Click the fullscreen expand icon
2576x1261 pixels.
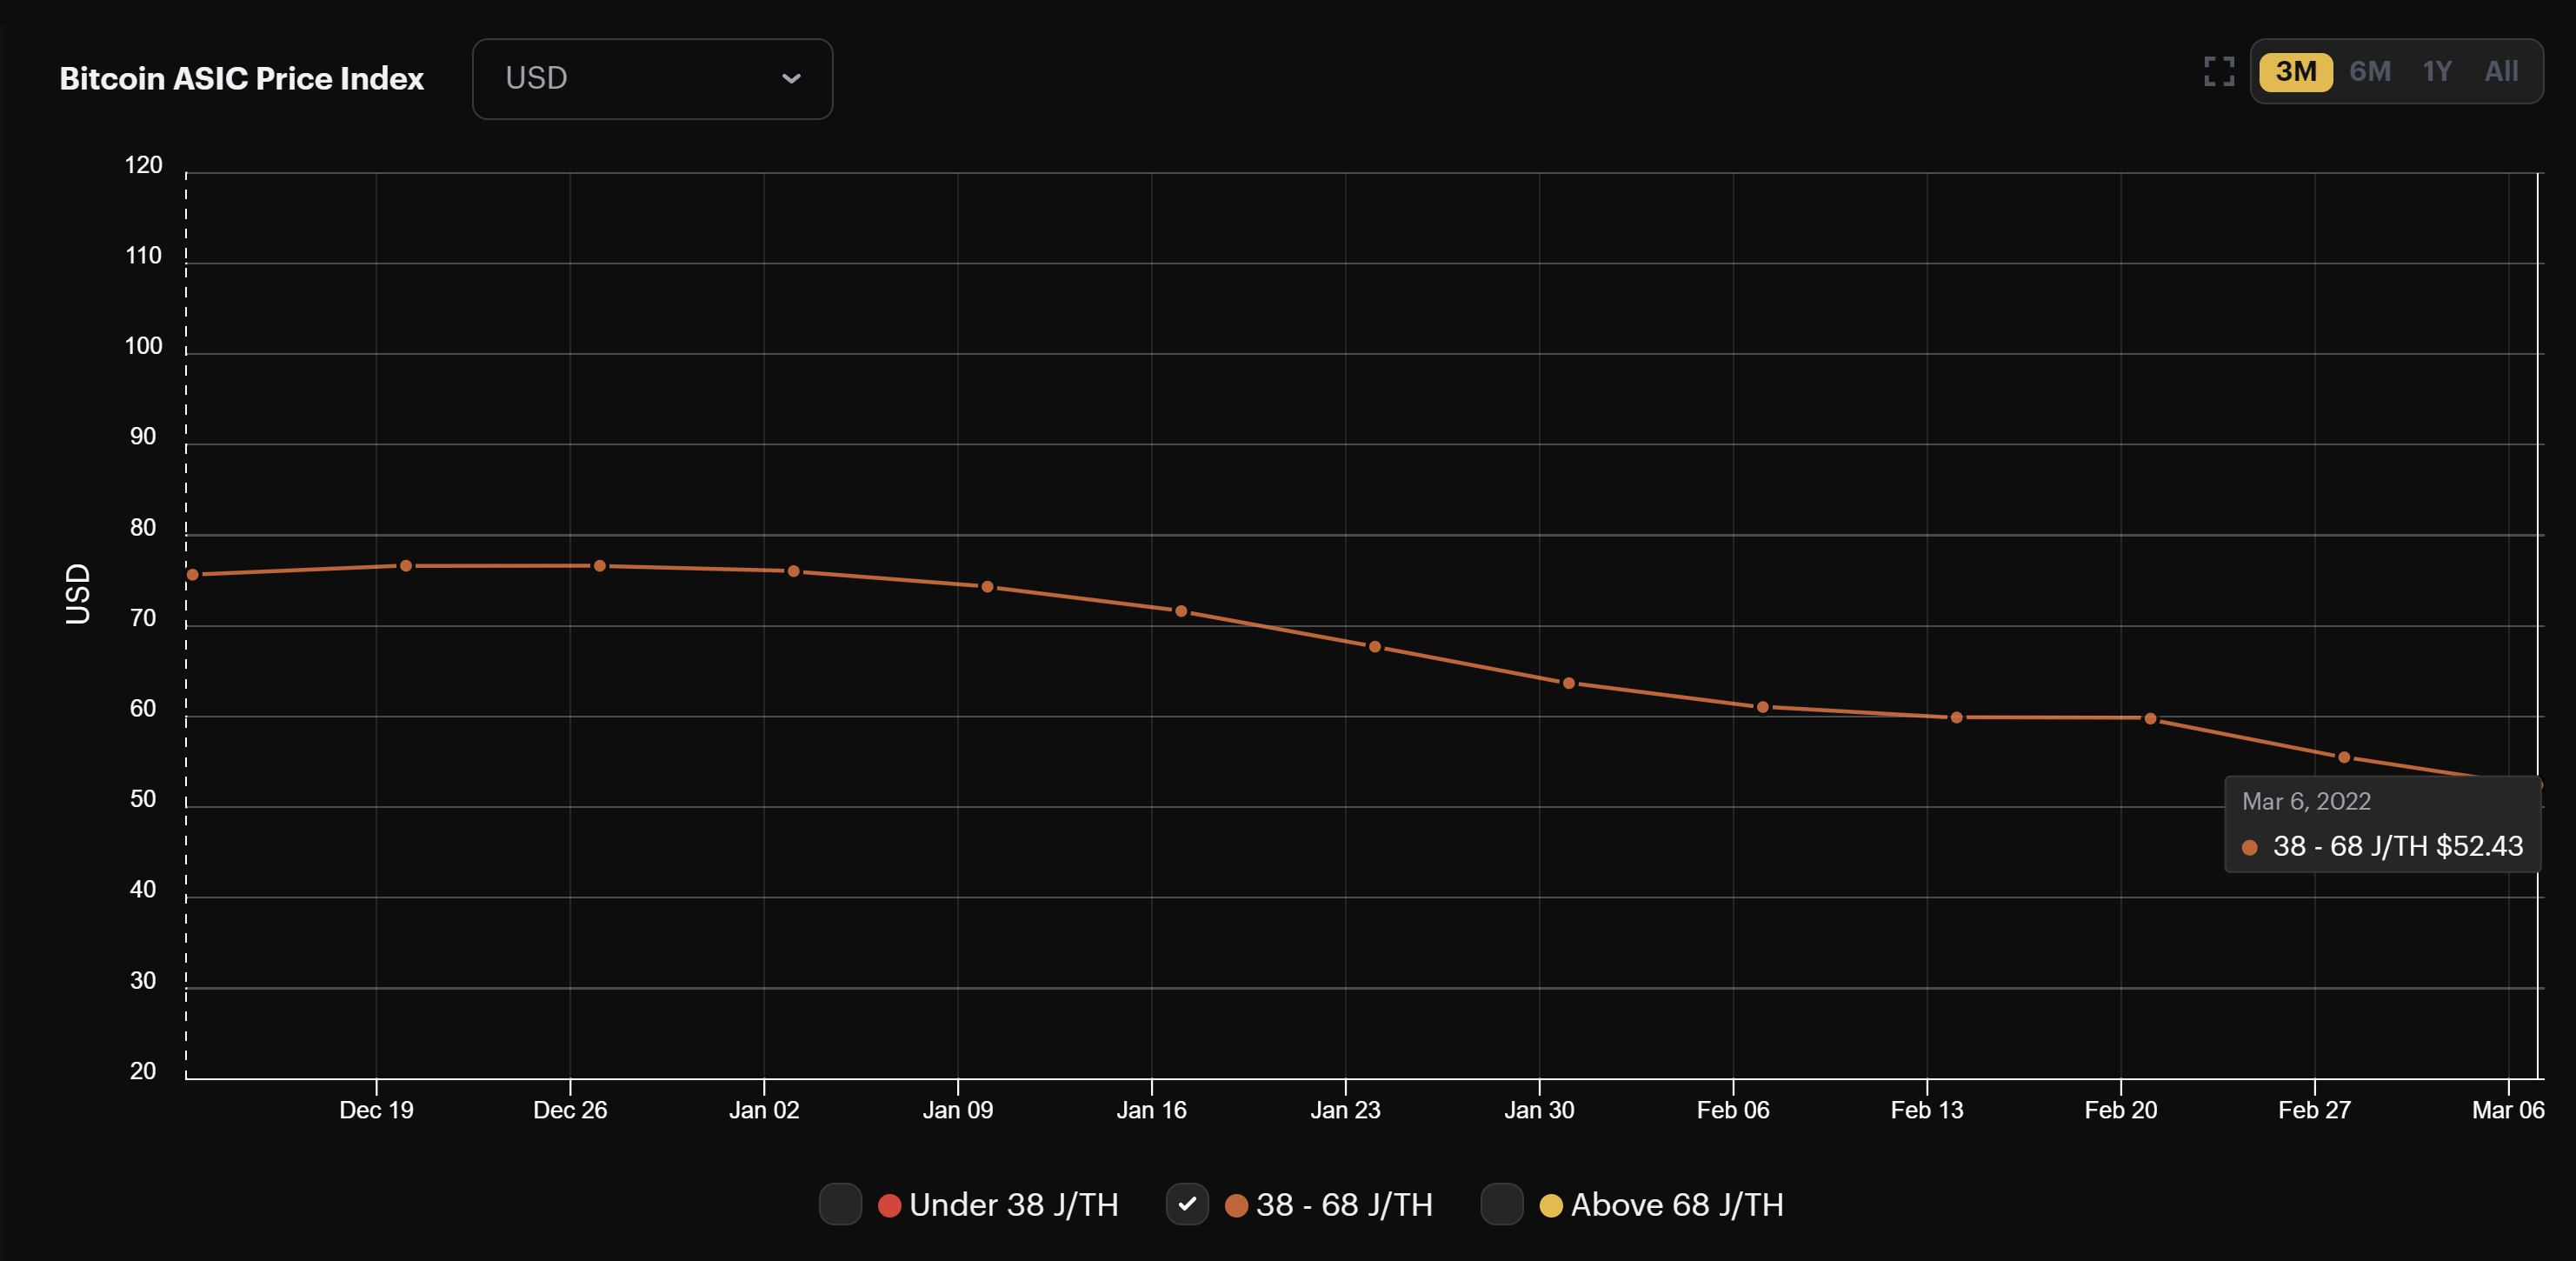tap(2220, 71)
